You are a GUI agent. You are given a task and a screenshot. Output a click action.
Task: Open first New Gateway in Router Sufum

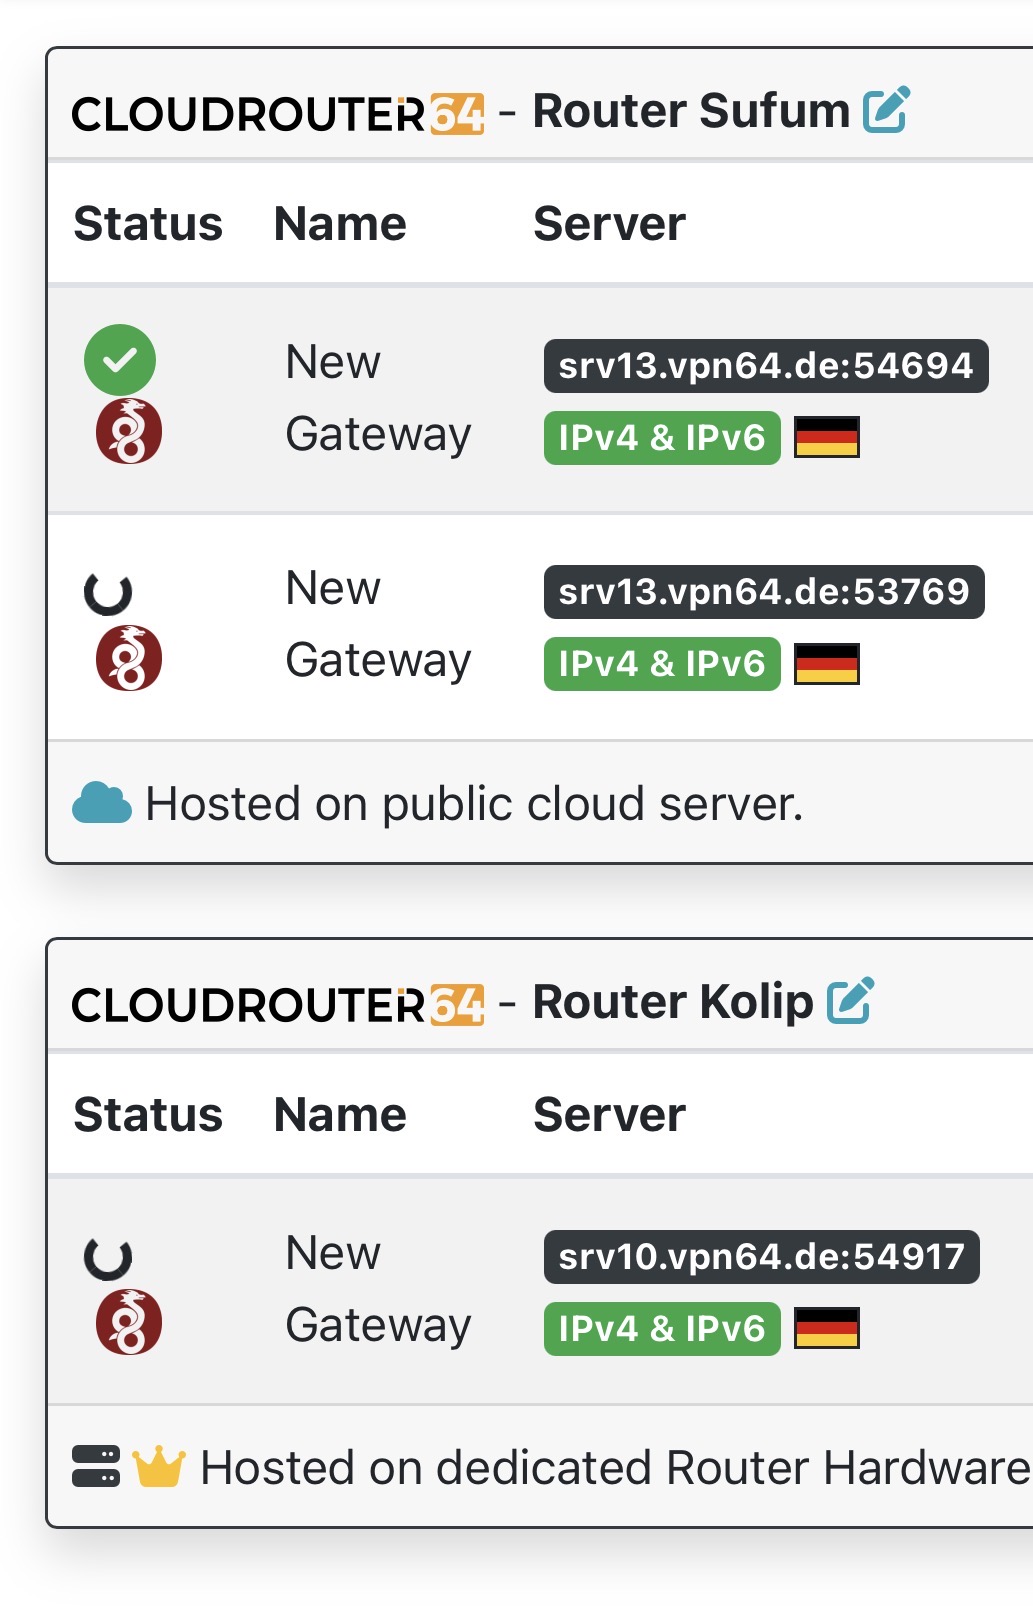[x=377, y=398]
